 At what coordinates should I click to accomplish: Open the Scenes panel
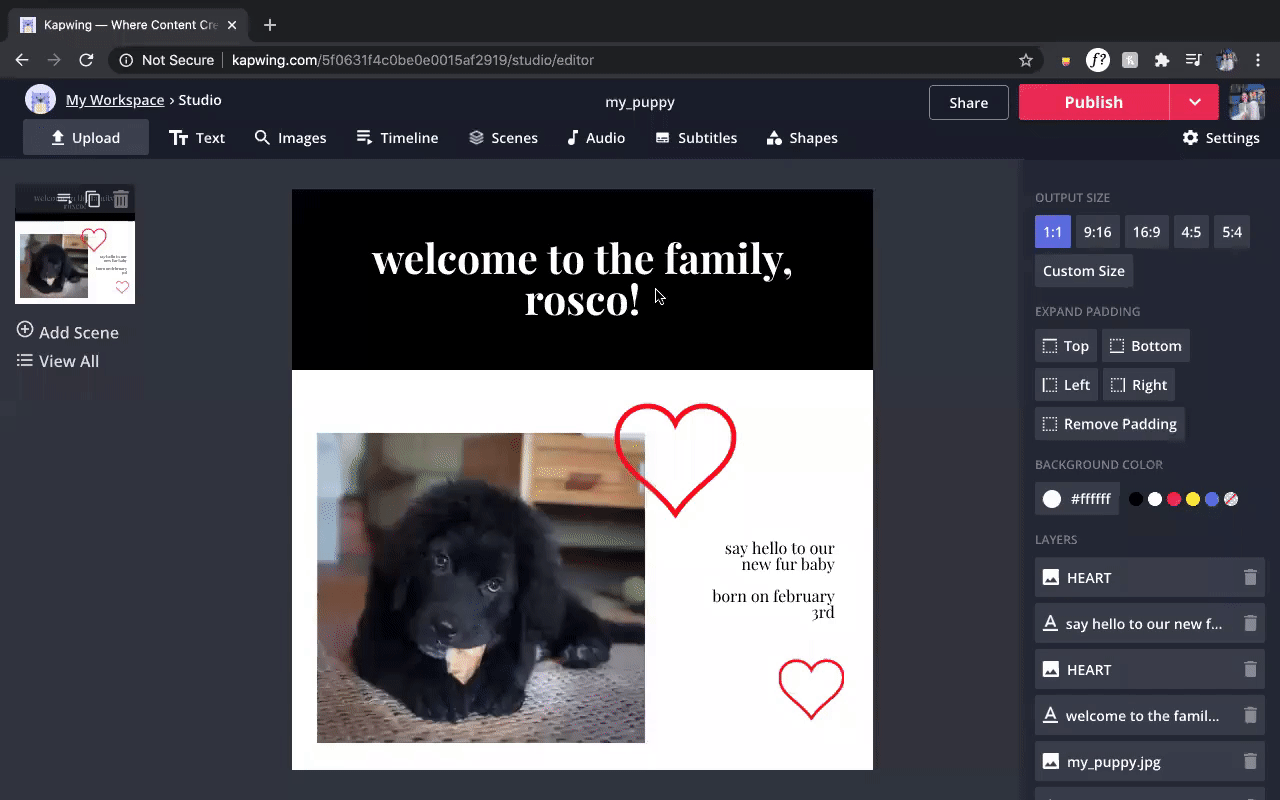coord(503,137)
